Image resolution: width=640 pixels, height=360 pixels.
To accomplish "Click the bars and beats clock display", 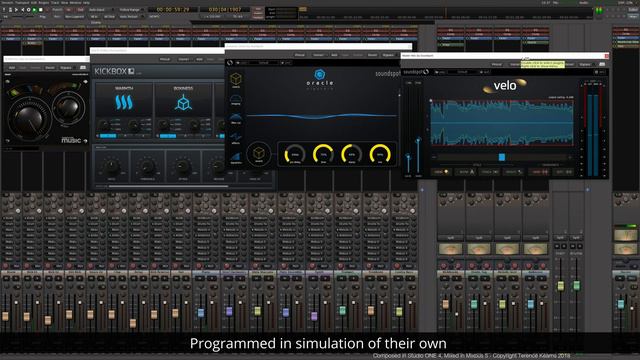I will click(x=225, y=9).
